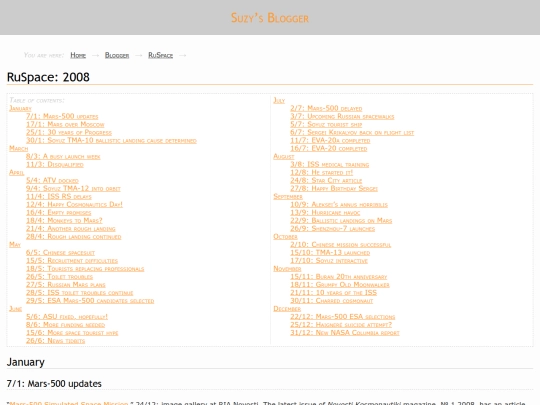This screenshot has width=540, height=405.
Task: Open the Suzy's Blogger site title
Action: (270, 18)
